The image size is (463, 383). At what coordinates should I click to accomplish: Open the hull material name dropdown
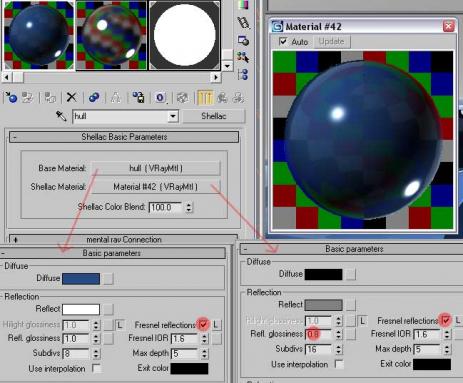tap(173, 116)
